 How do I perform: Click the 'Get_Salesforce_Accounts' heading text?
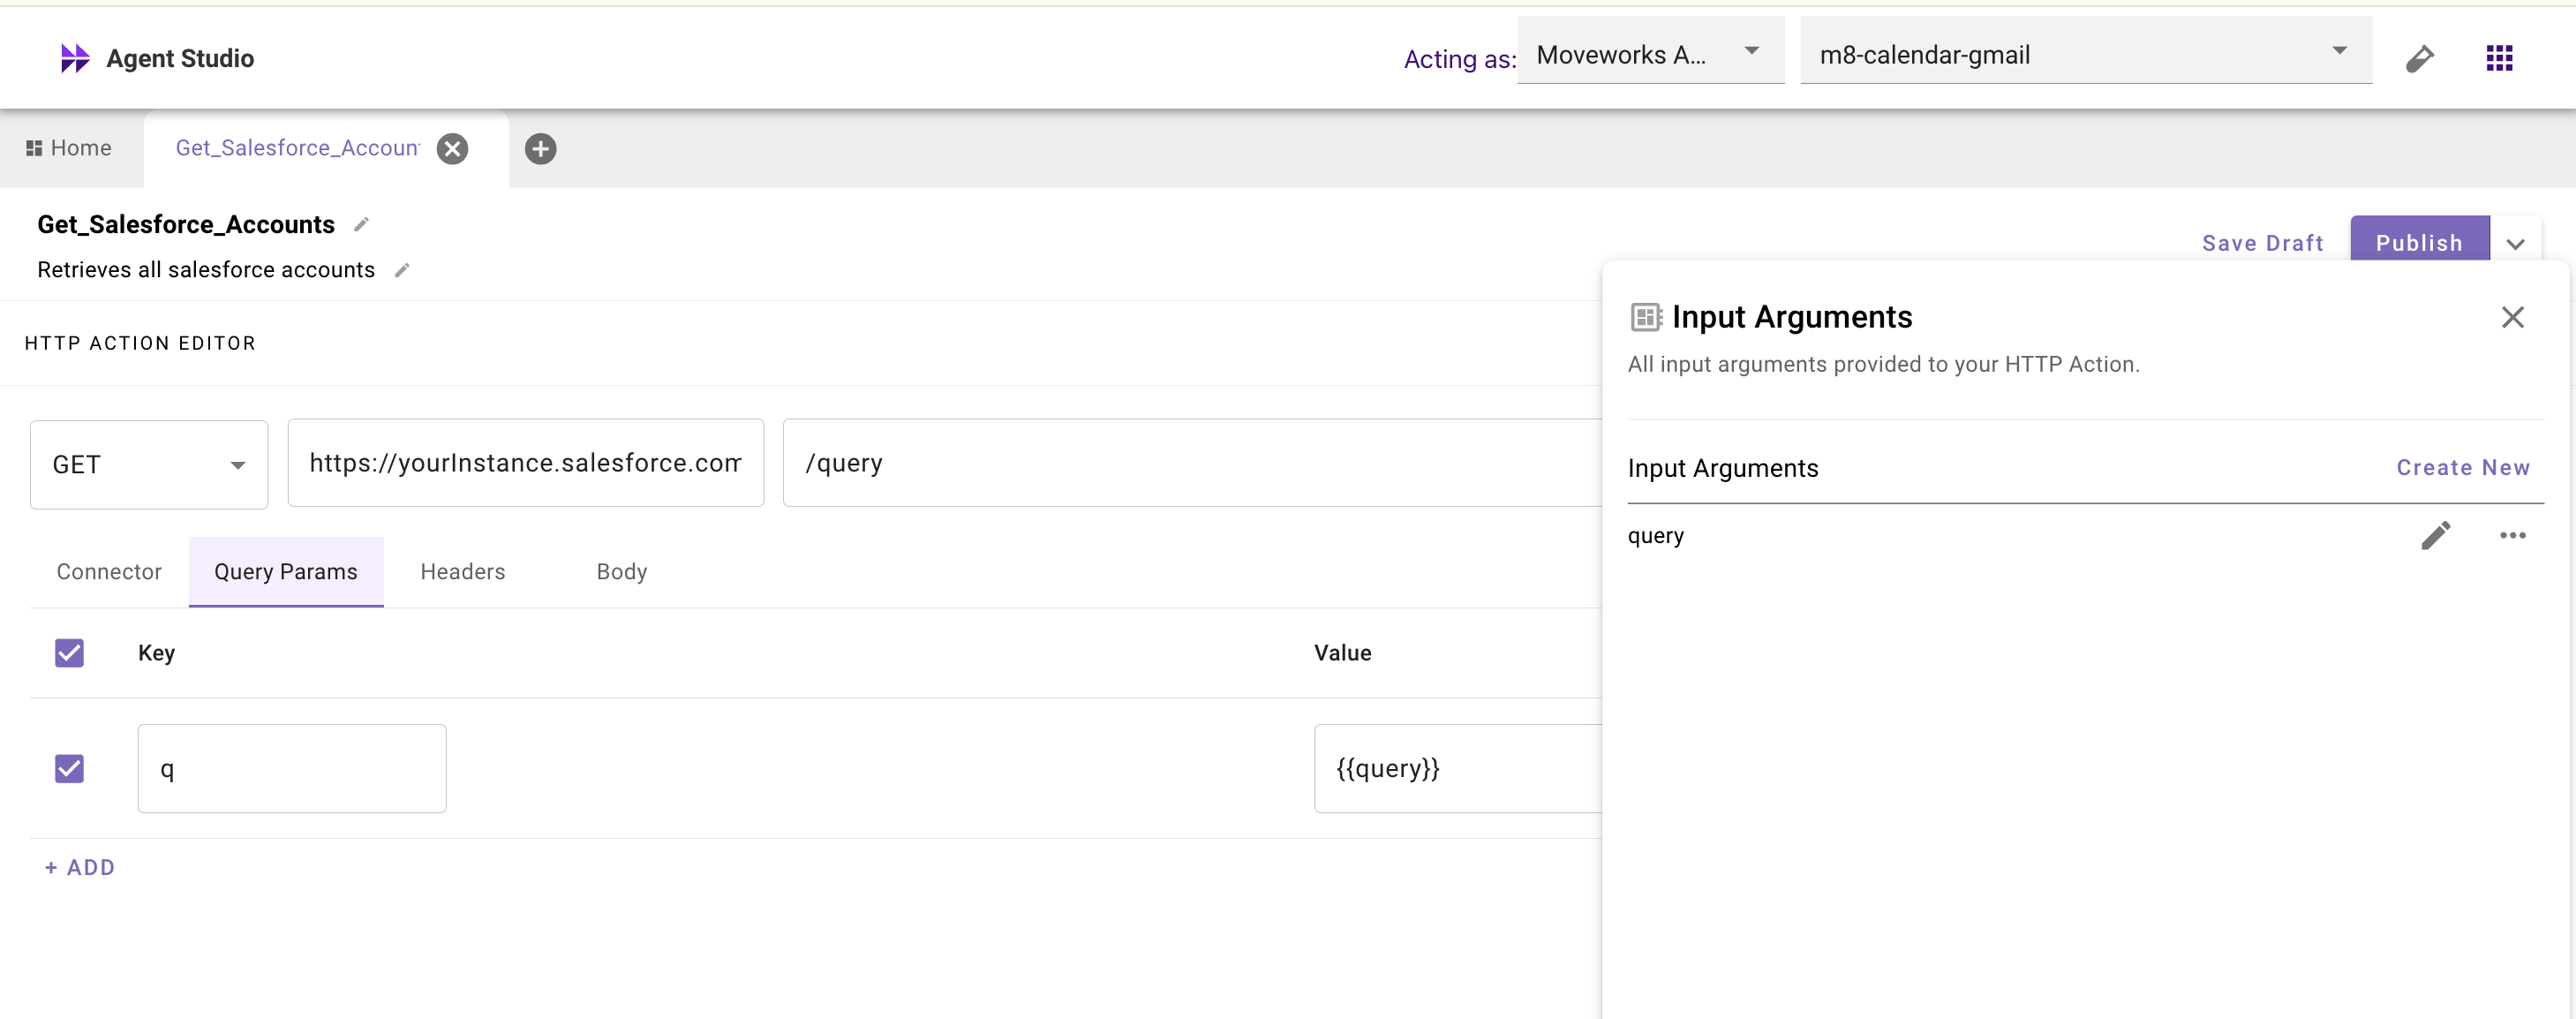(186, 225)
